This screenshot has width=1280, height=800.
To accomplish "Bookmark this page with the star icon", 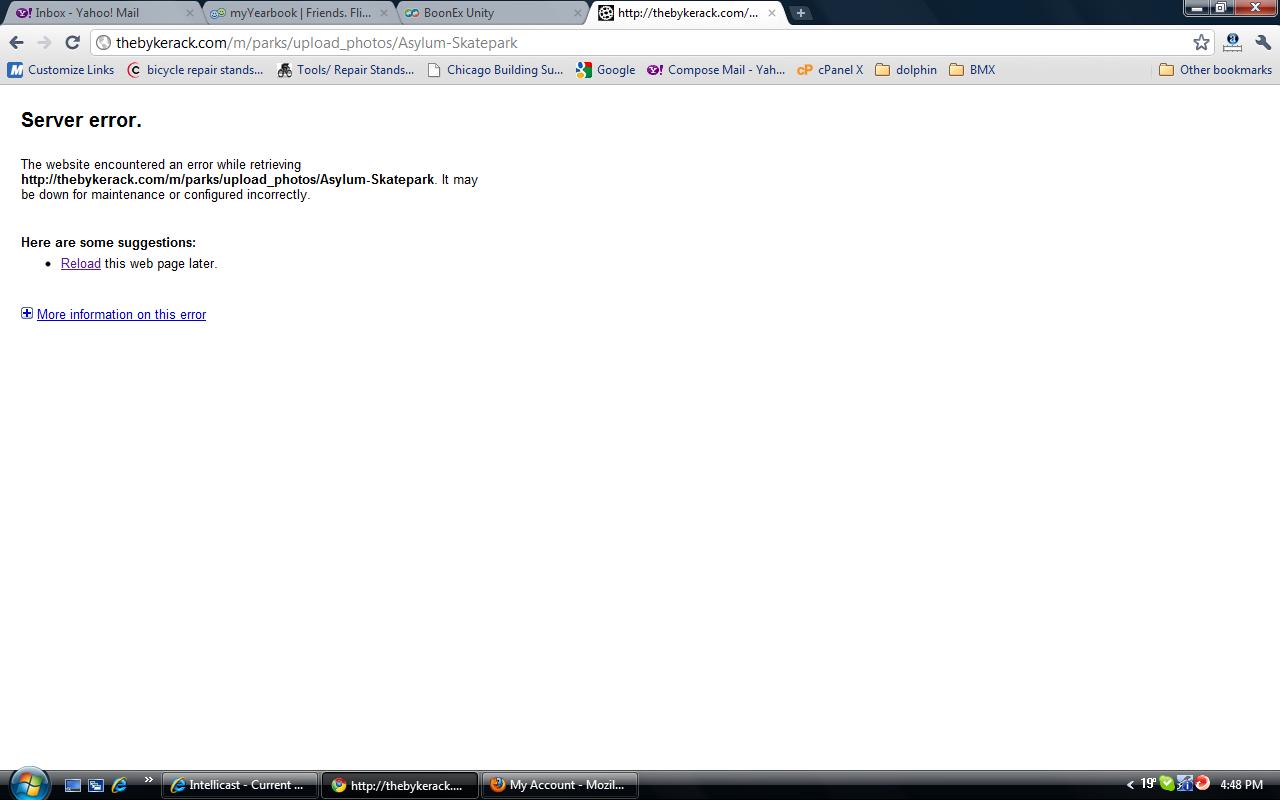I will pyautogui.click(x=1201, y=42).
